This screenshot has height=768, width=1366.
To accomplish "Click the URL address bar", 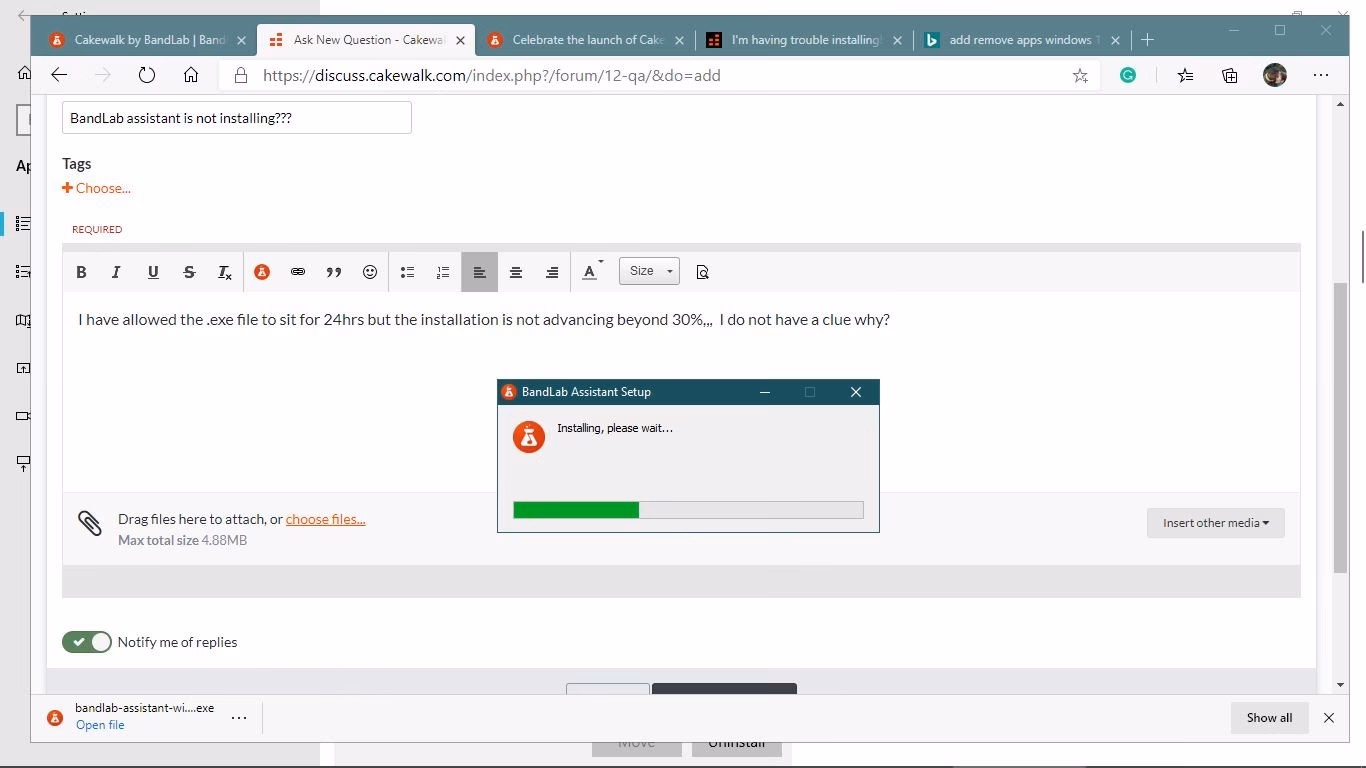I will (660, 75).
